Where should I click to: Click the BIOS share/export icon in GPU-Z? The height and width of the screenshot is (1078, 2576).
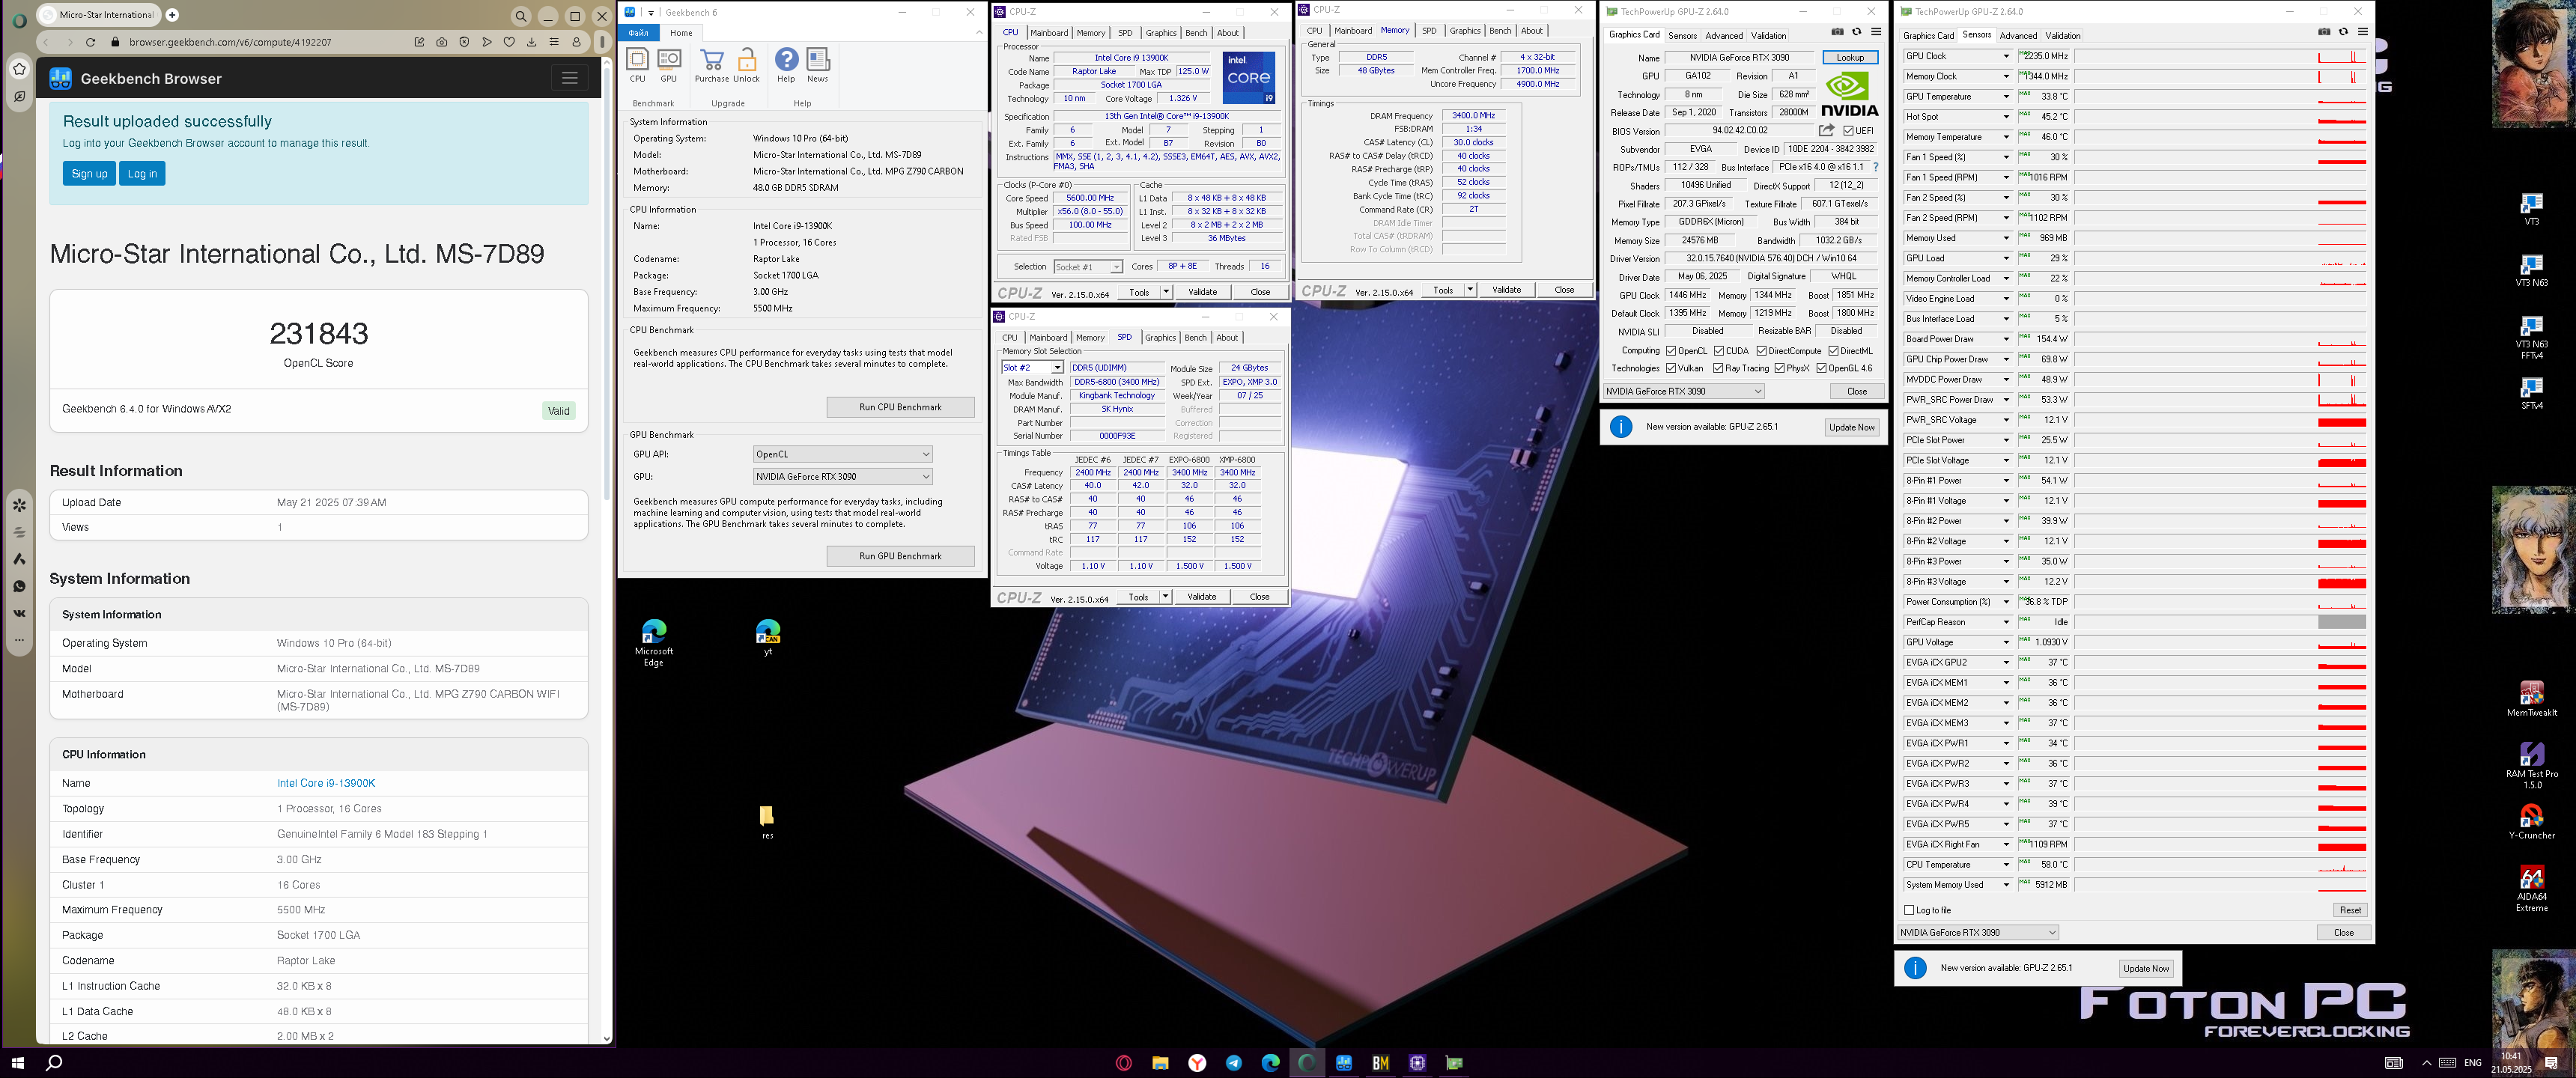[x=1826, y=130]
